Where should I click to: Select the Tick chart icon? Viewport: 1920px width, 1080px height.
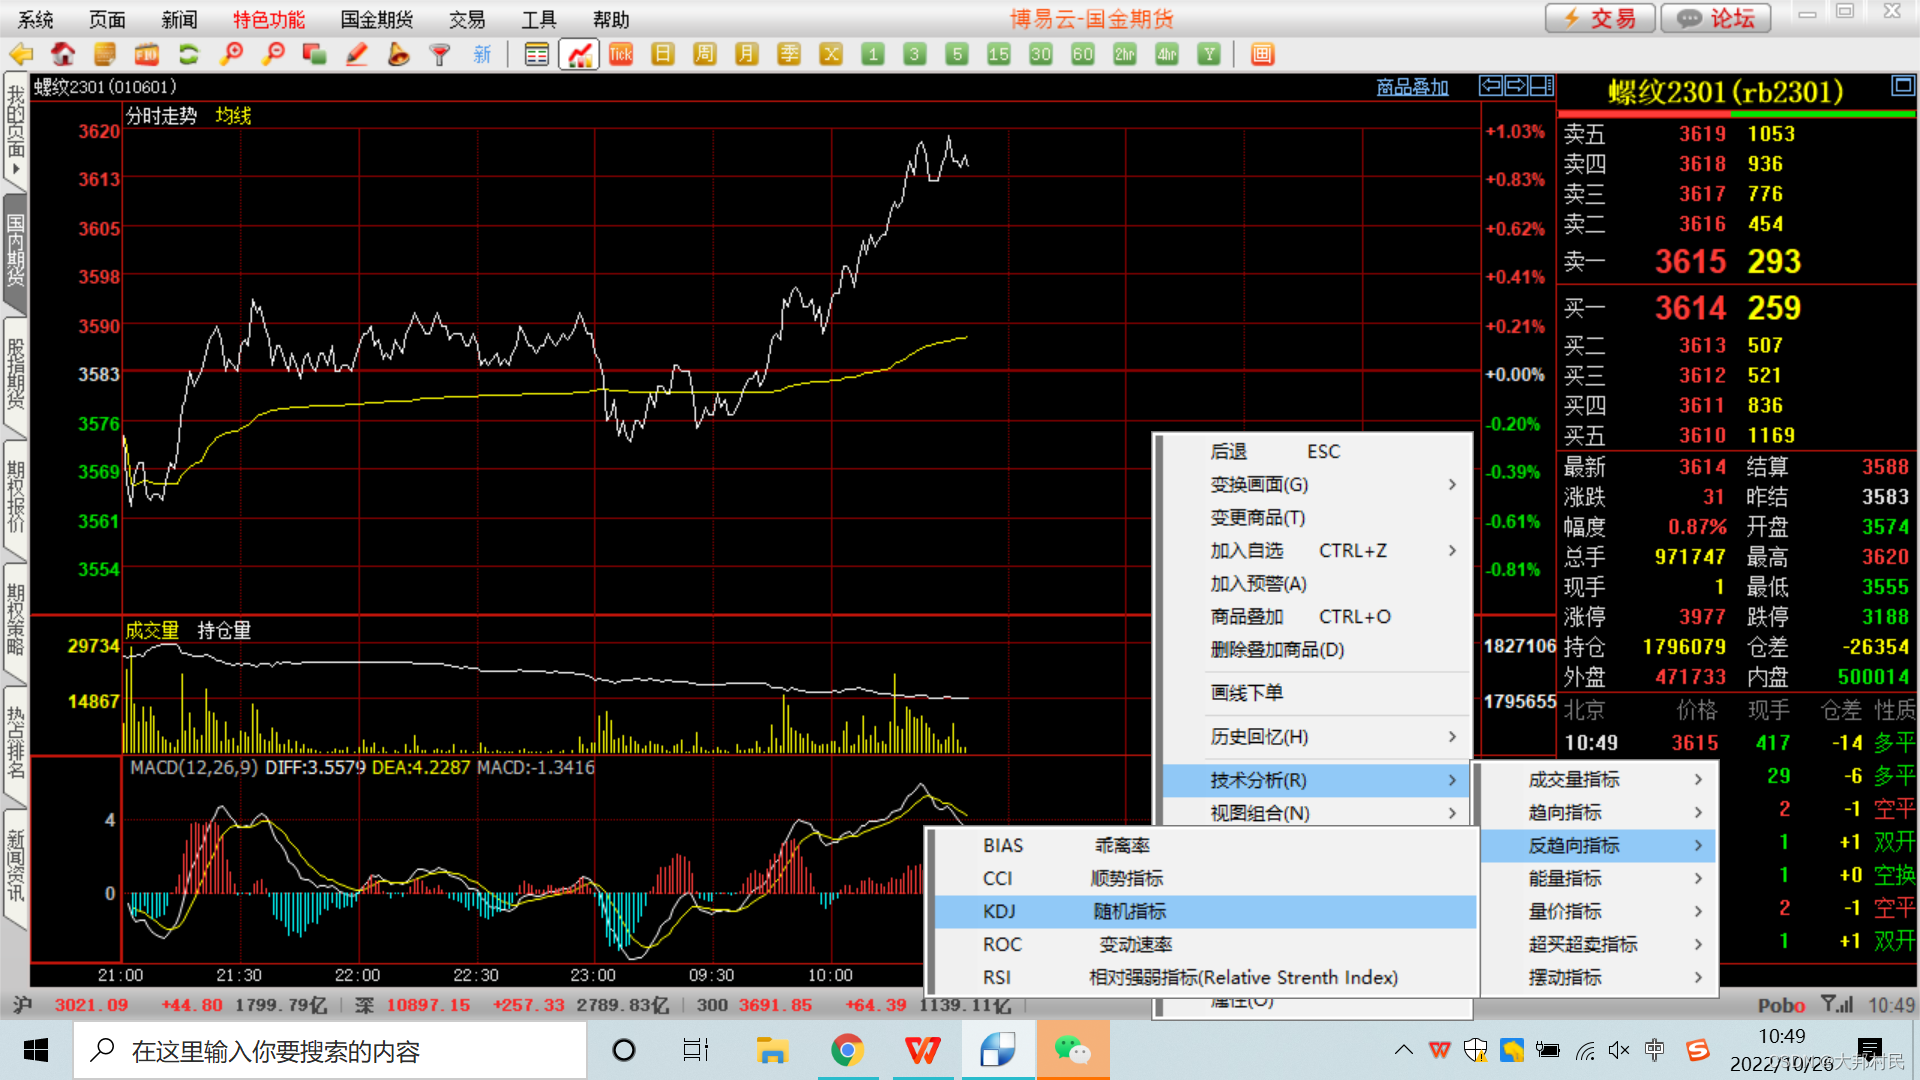(x=621, y=54)
